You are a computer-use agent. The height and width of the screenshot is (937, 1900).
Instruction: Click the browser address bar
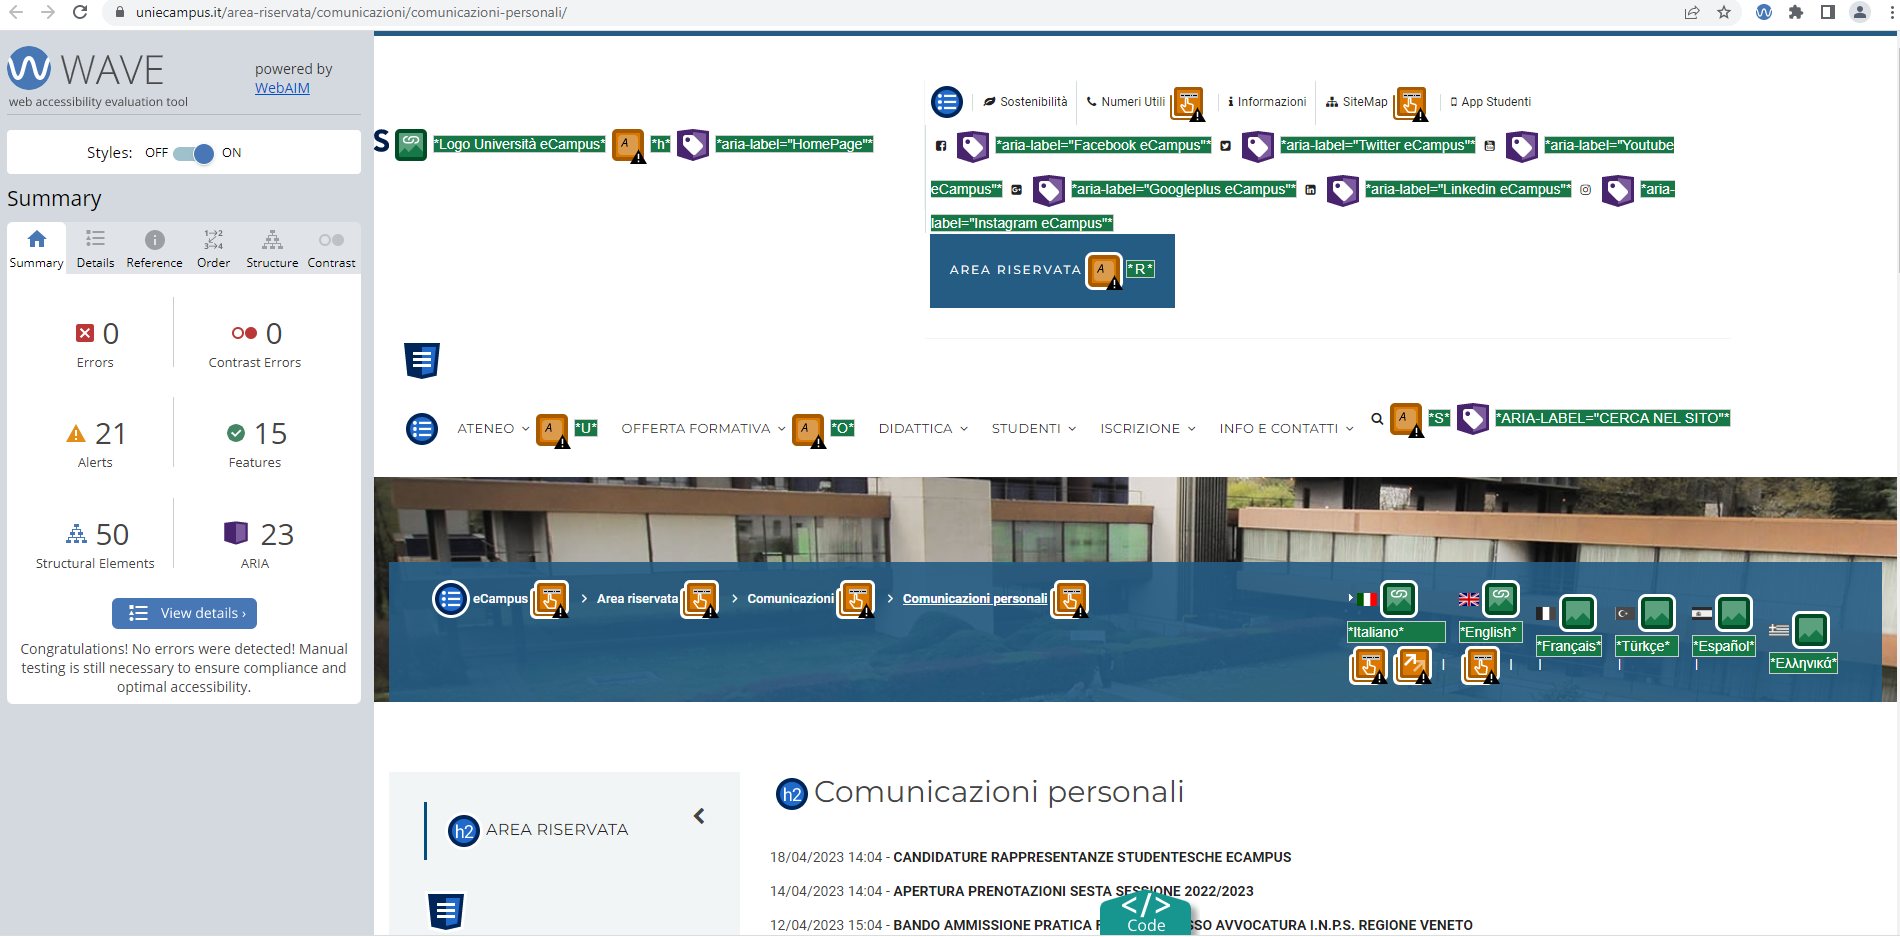pyautogui.click(x=890, y=12)
